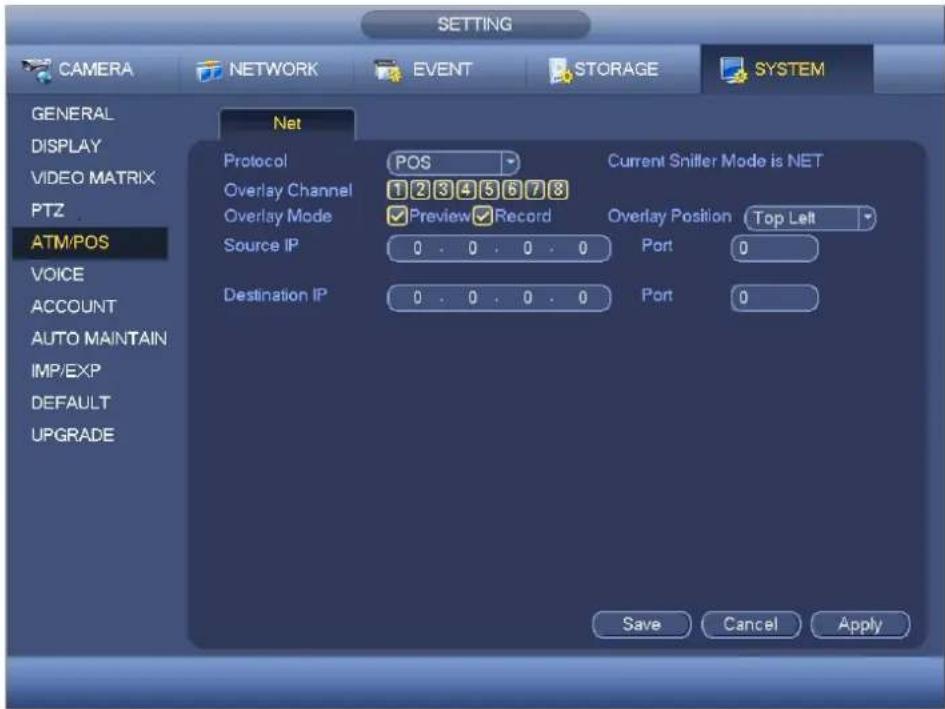This screenshot has height=709, width=945.
Task: Click the 'Current Sniffer Mode is NET' text
Action: 715,161
